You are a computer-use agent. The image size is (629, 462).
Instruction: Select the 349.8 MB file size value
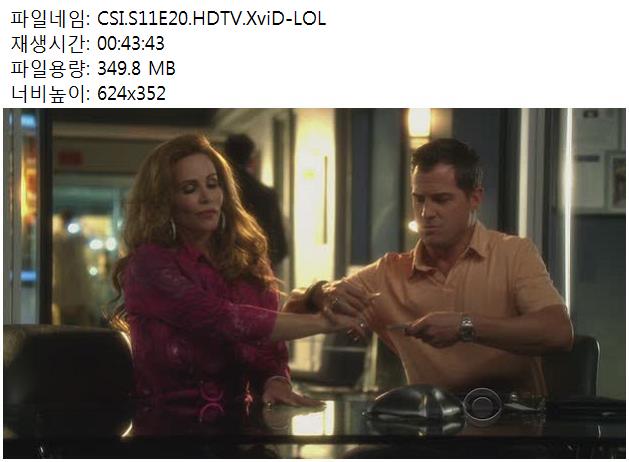[x=136, y=68]
